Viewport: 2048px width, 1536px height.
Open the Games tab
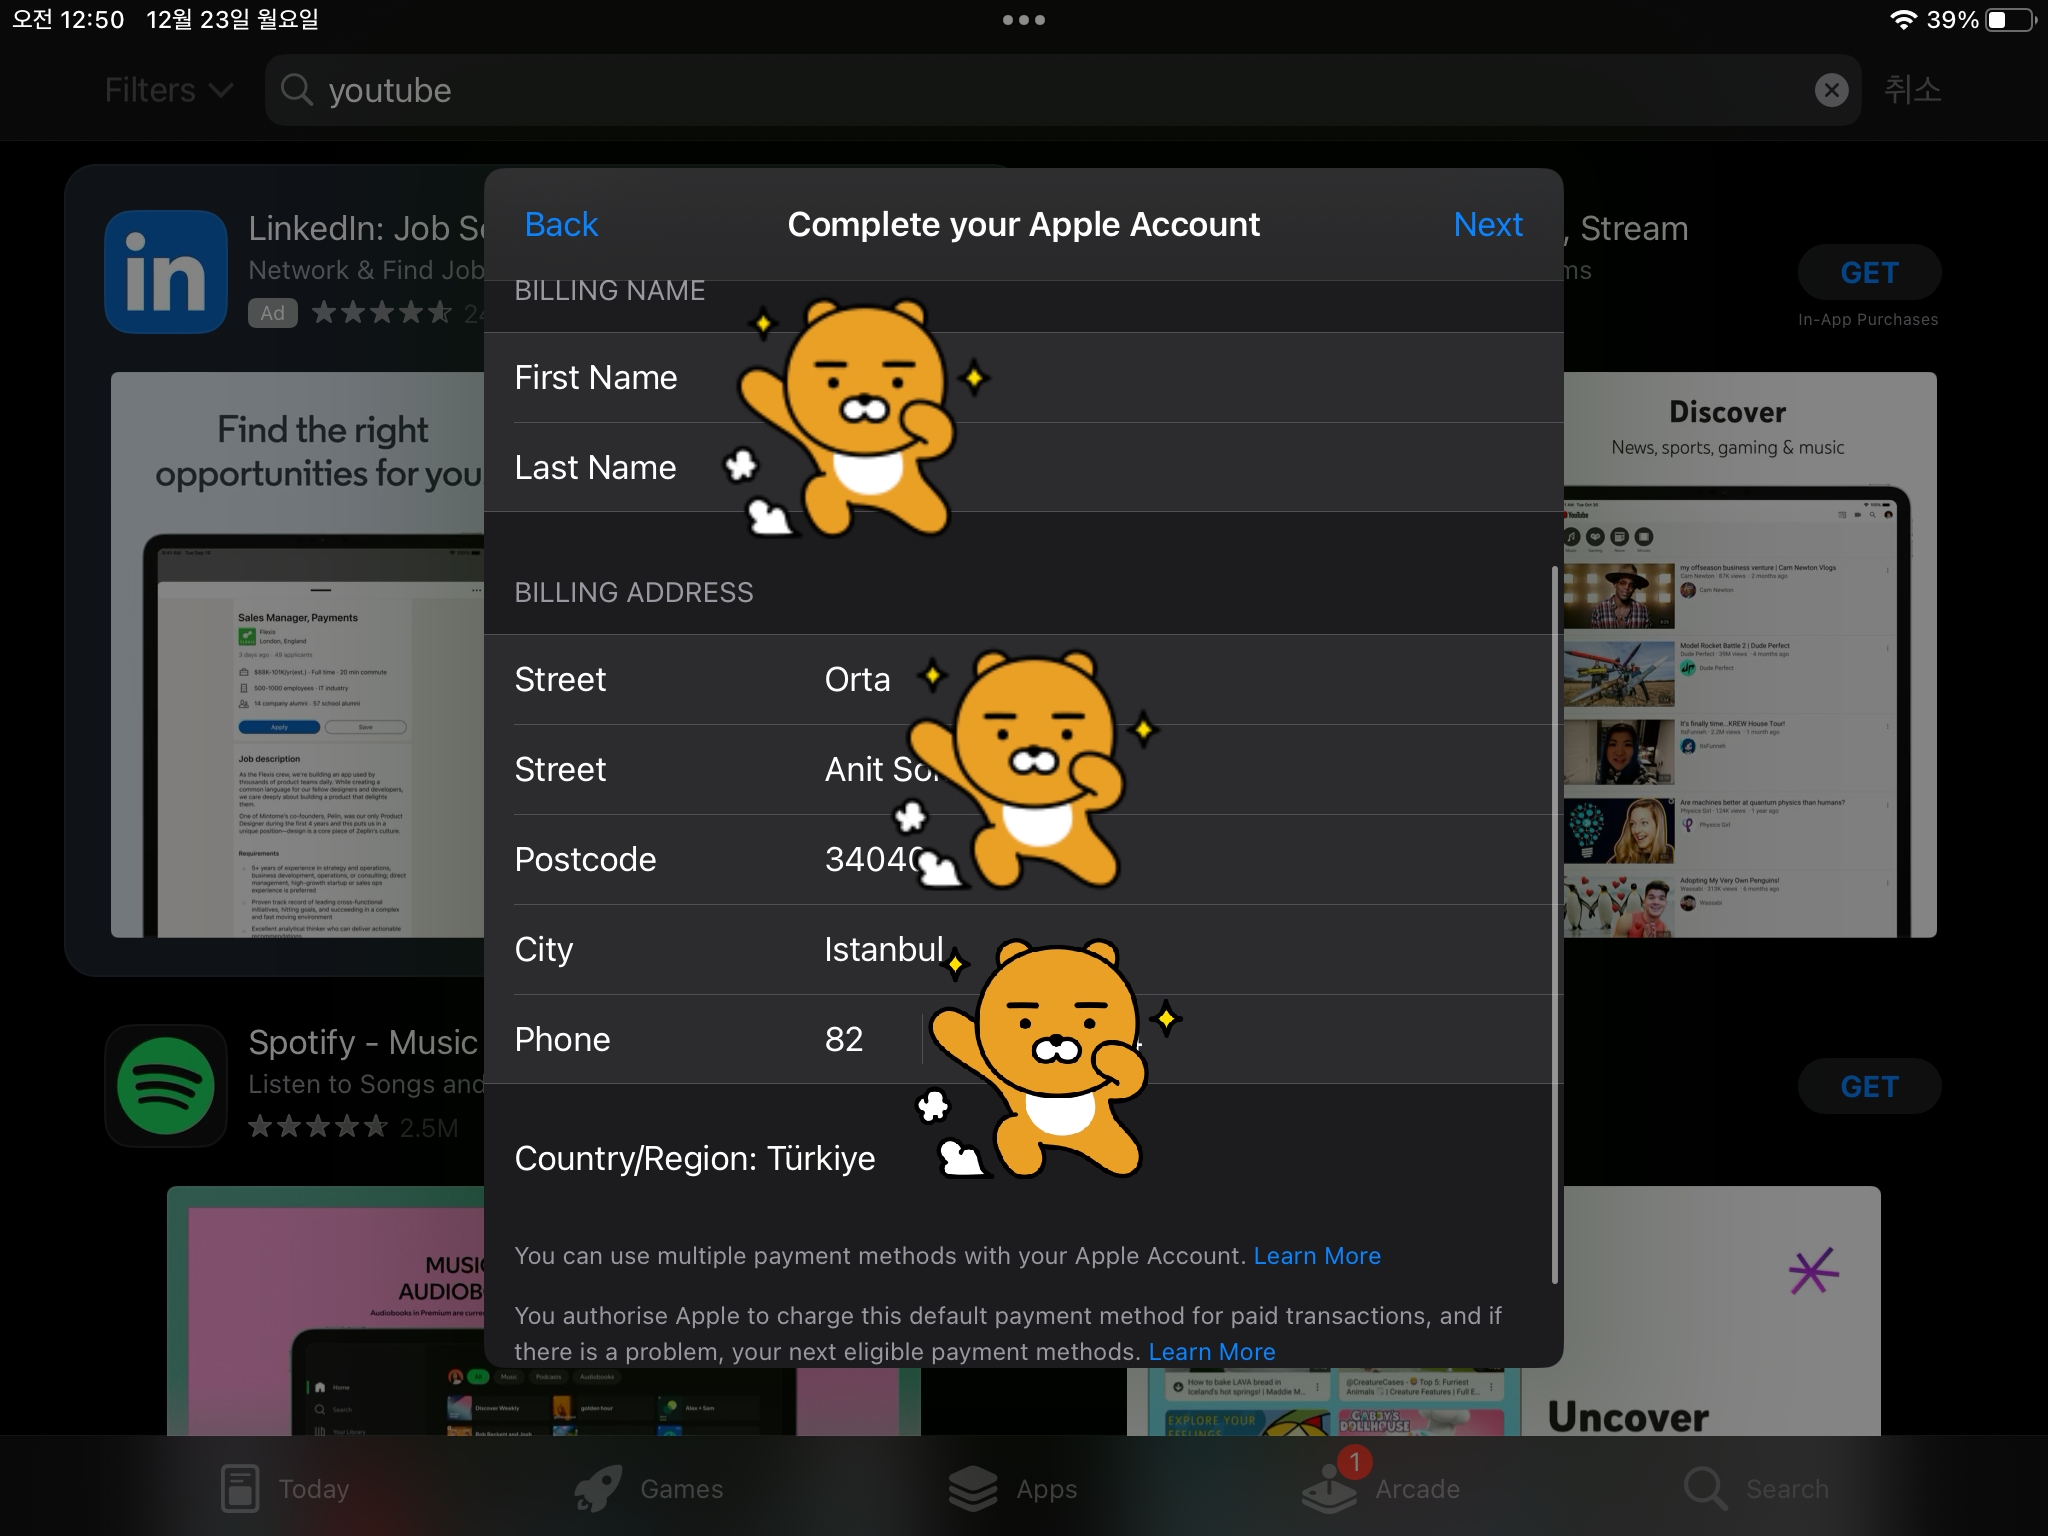648,1488
